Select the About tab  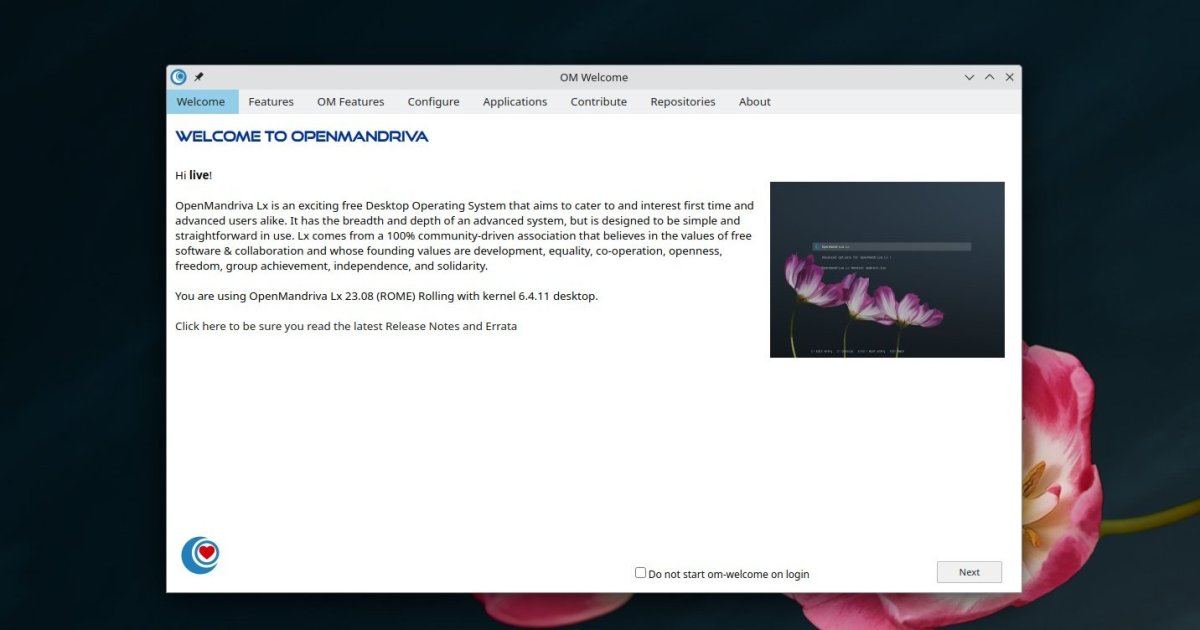click(x=754, y=101)
